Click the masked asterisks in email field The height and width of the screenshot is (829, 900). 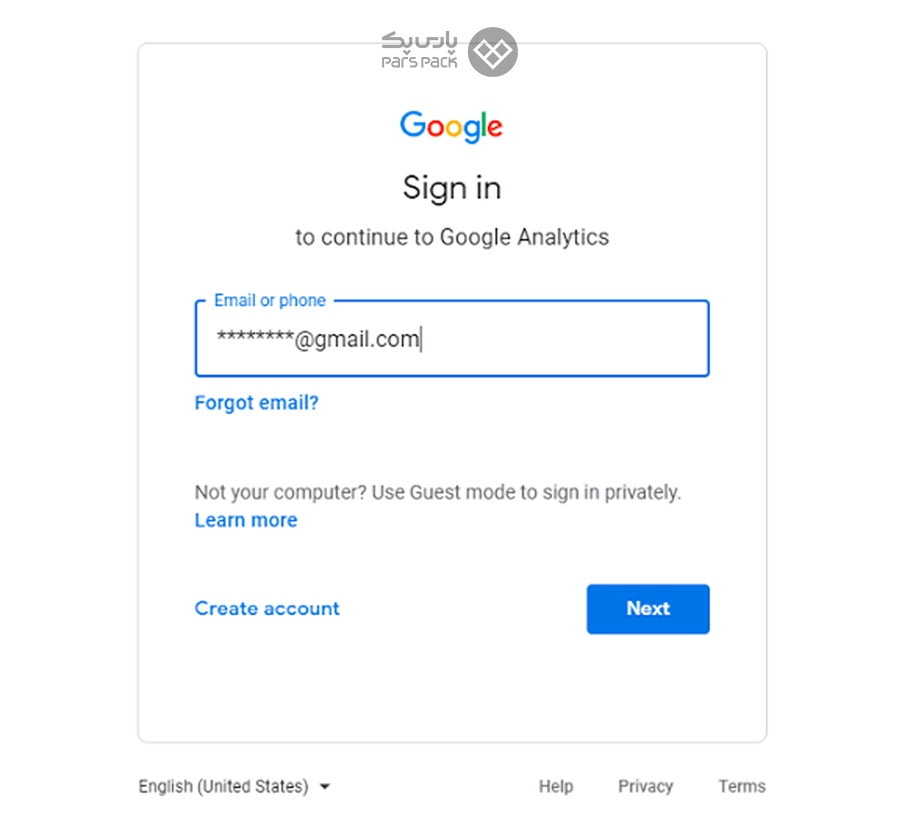coord(255,335)
